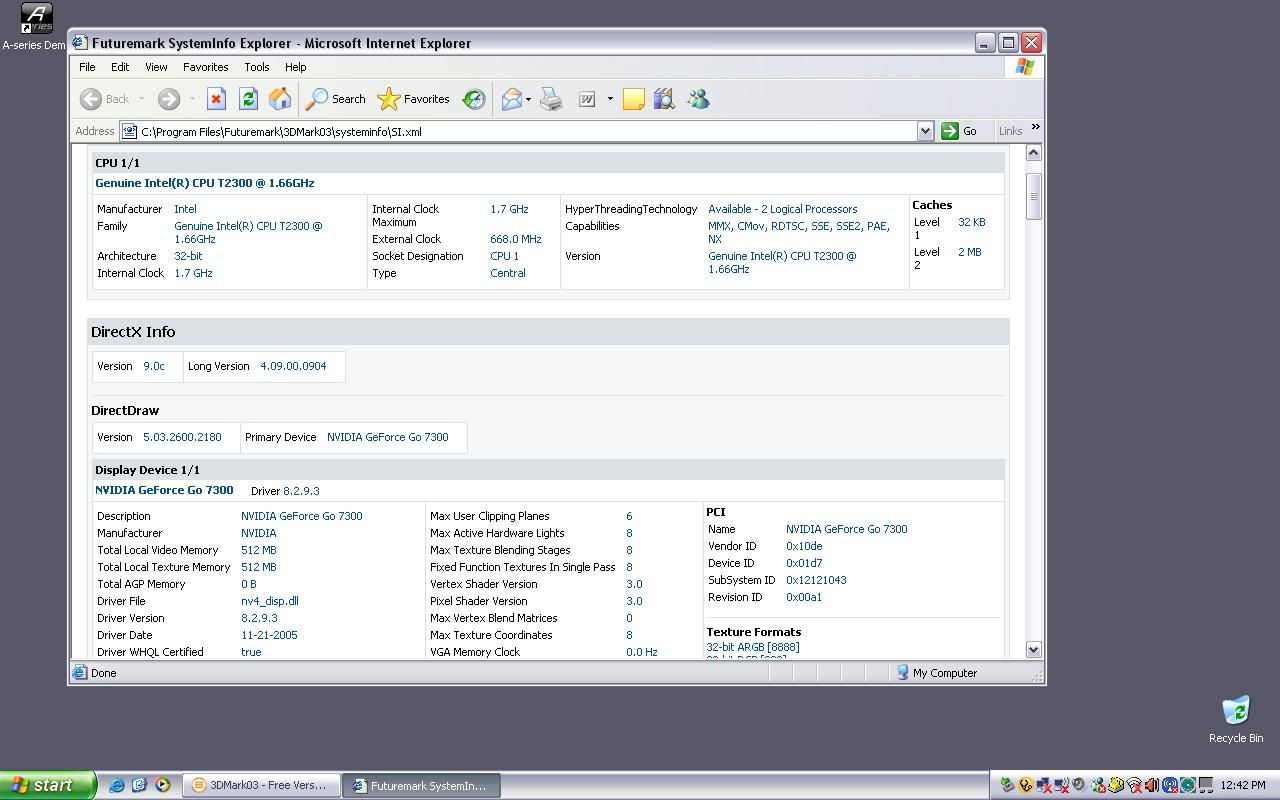
Task: Print the page with printer icon
Action: (x=551, y=99)
